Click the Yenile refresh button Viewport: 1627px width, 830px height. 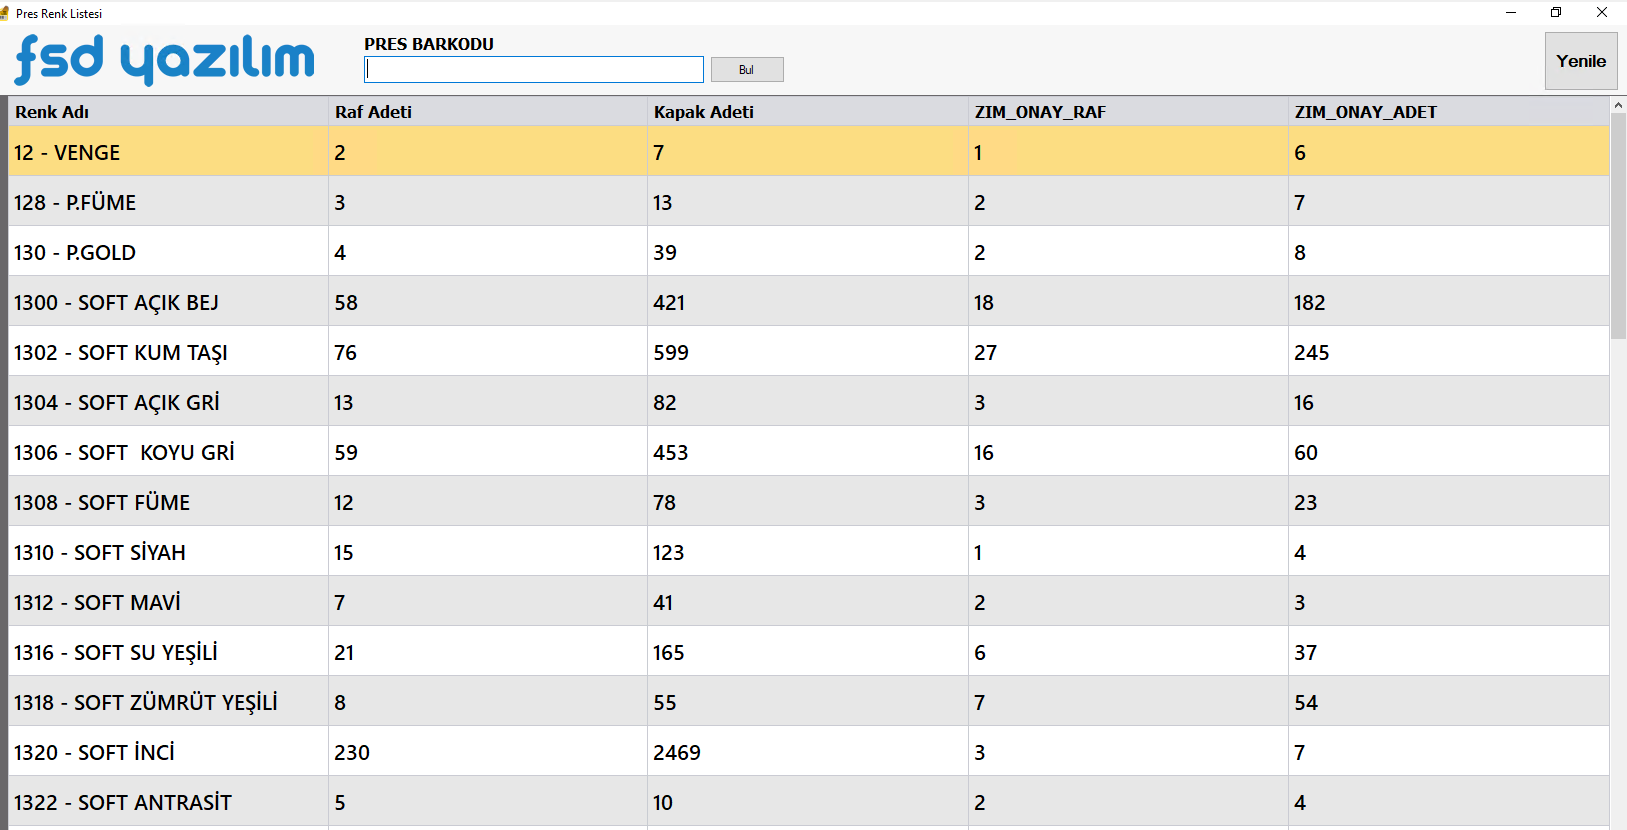tap(1581, 61)
